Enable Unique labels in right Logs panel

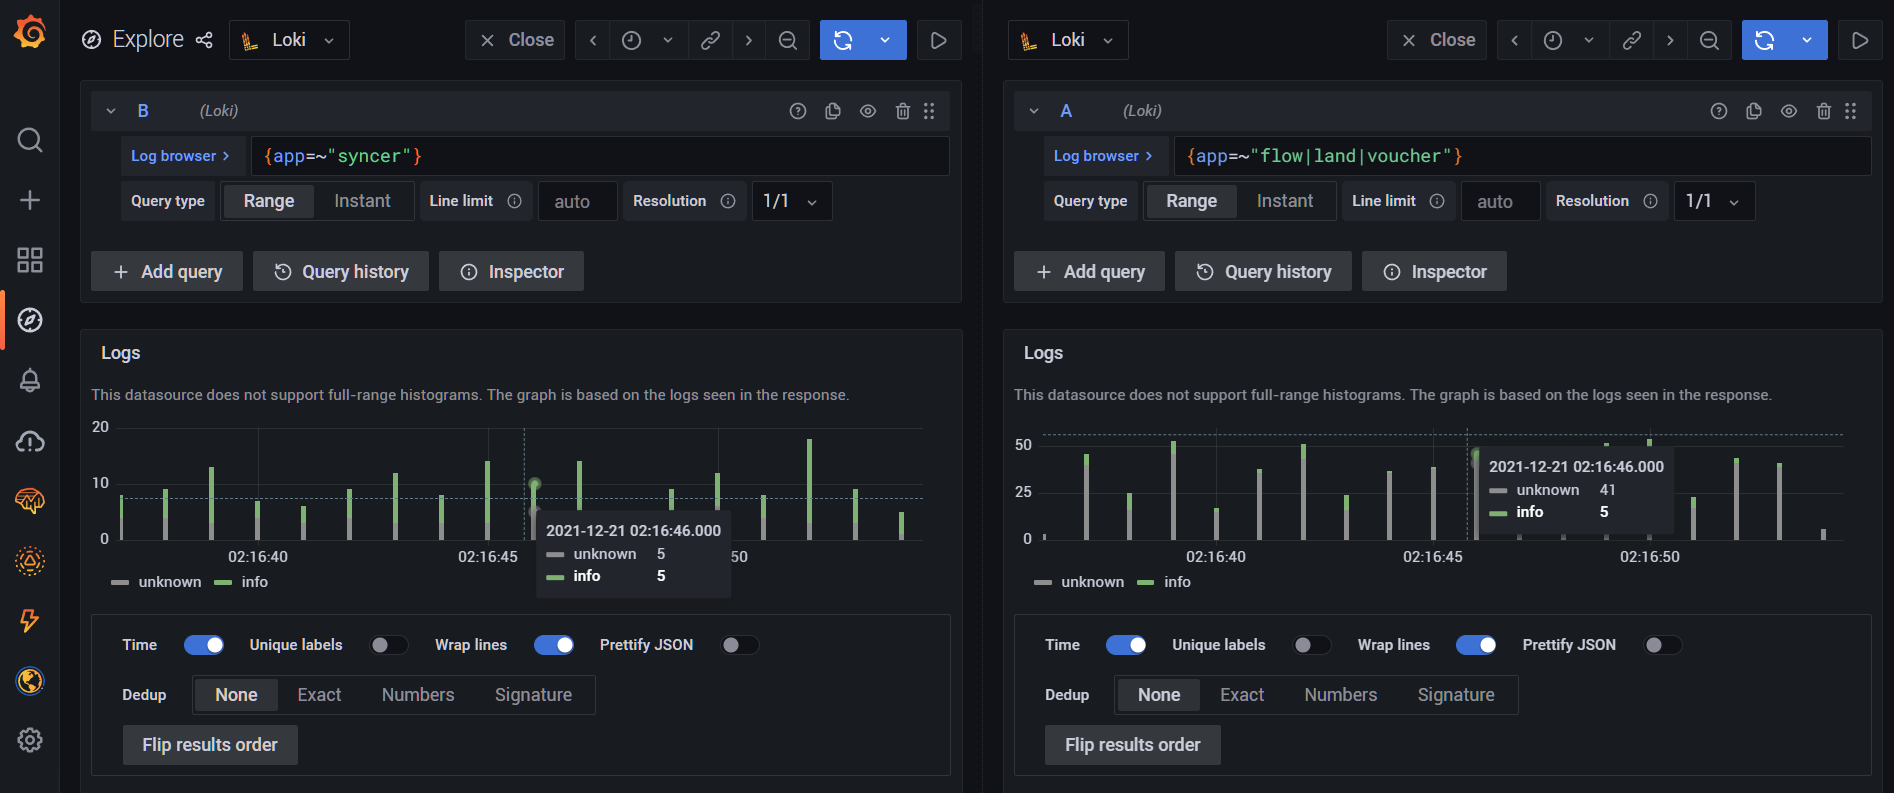pos(1312,645)
